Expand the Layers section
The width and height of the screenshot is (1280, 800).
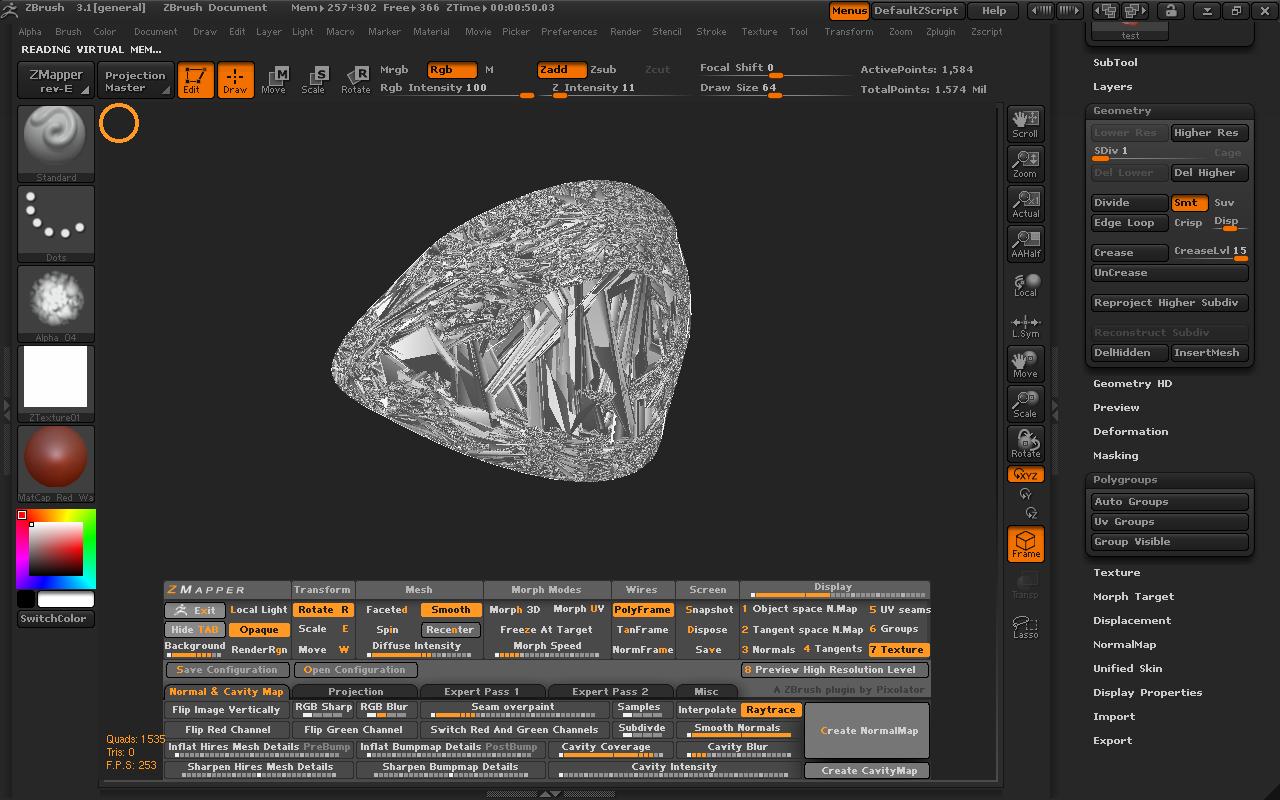click(1112, 87)
